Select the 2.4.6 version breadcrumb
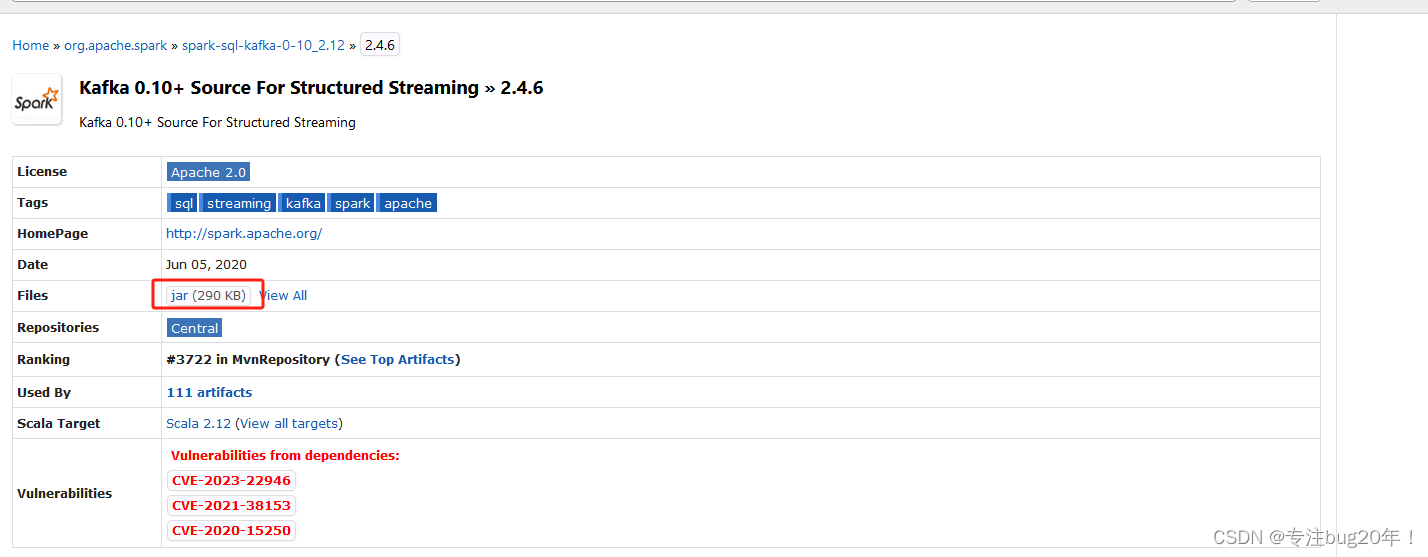Screen dimensions: 1428x557 click(380, 45)
